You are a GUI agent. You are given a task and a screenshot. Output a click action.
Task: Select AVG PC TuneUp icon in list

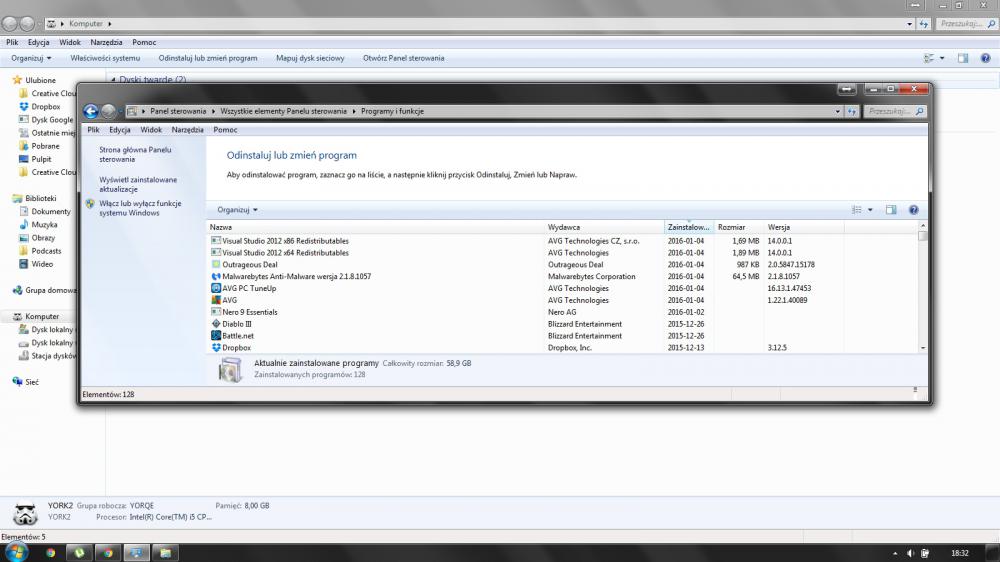(216, 288)
